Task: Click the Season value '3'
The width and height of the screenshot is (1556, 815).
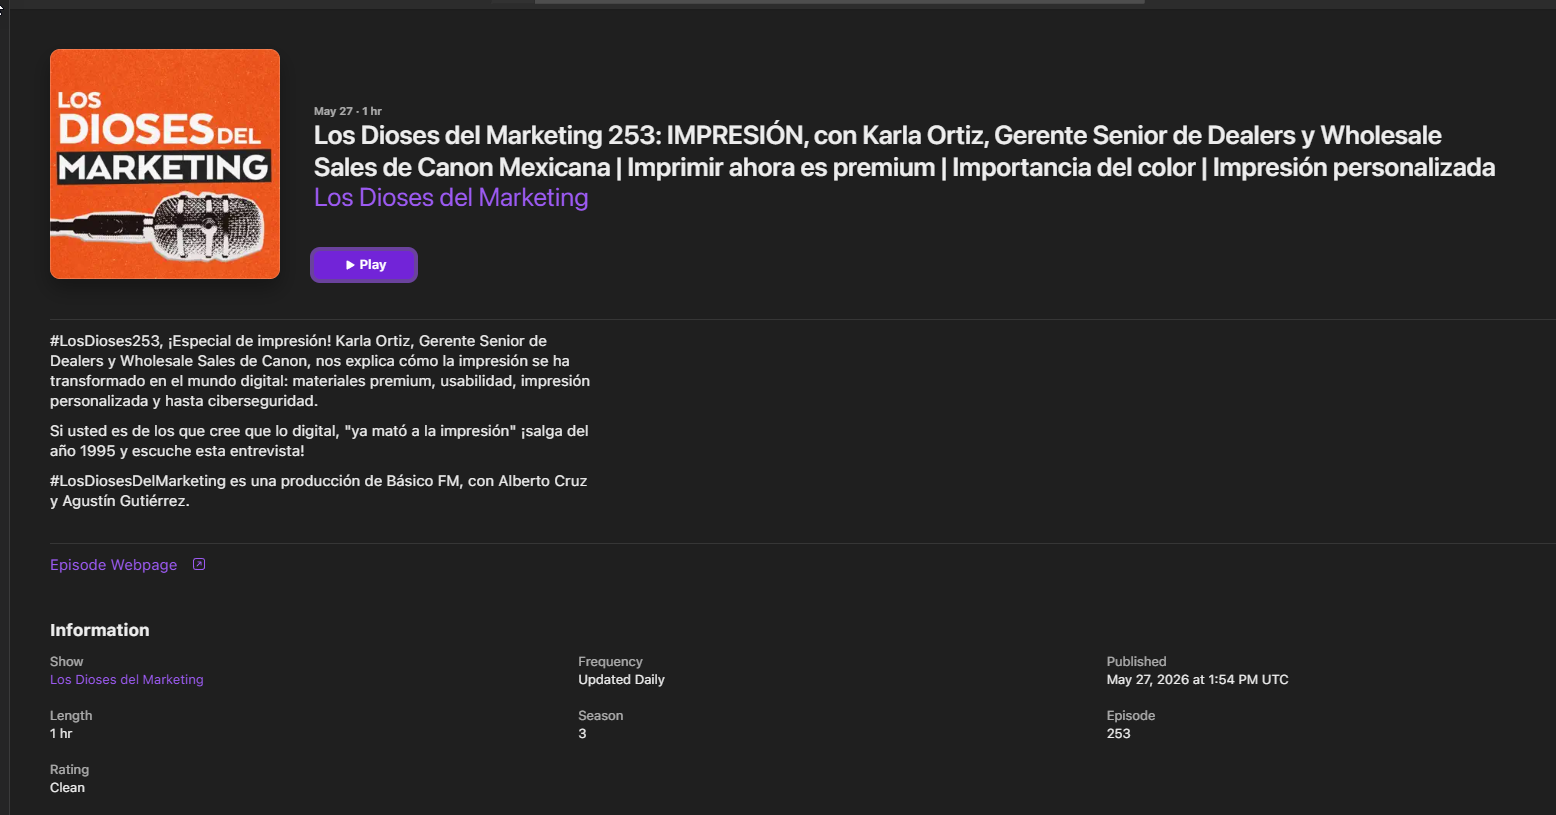Action: click(x=582, y=734)
